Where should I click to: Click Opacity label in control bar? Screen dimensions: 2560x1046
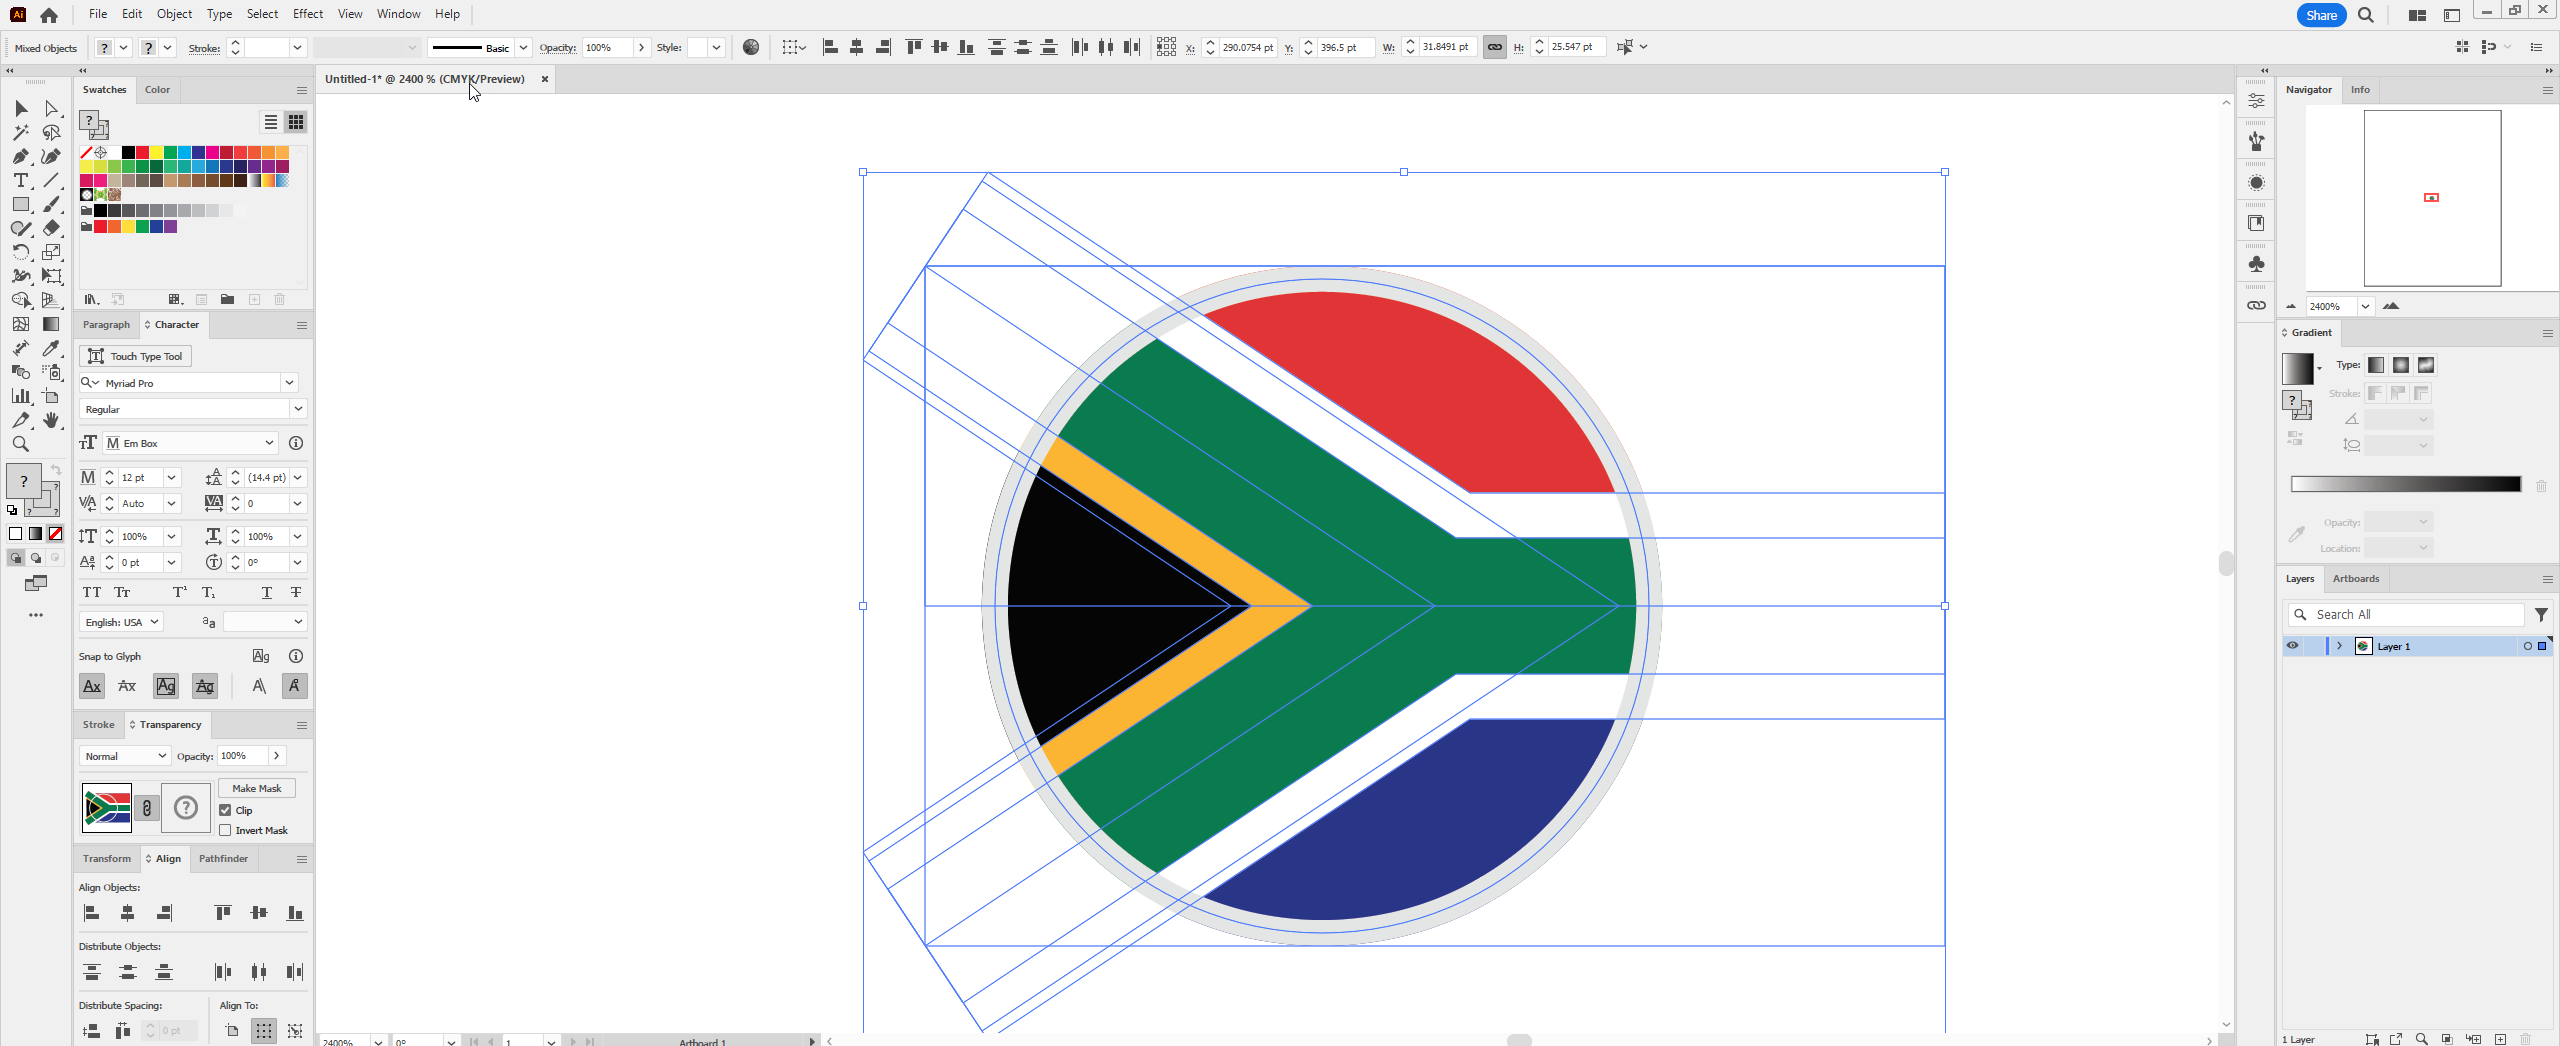coord(557,48)
